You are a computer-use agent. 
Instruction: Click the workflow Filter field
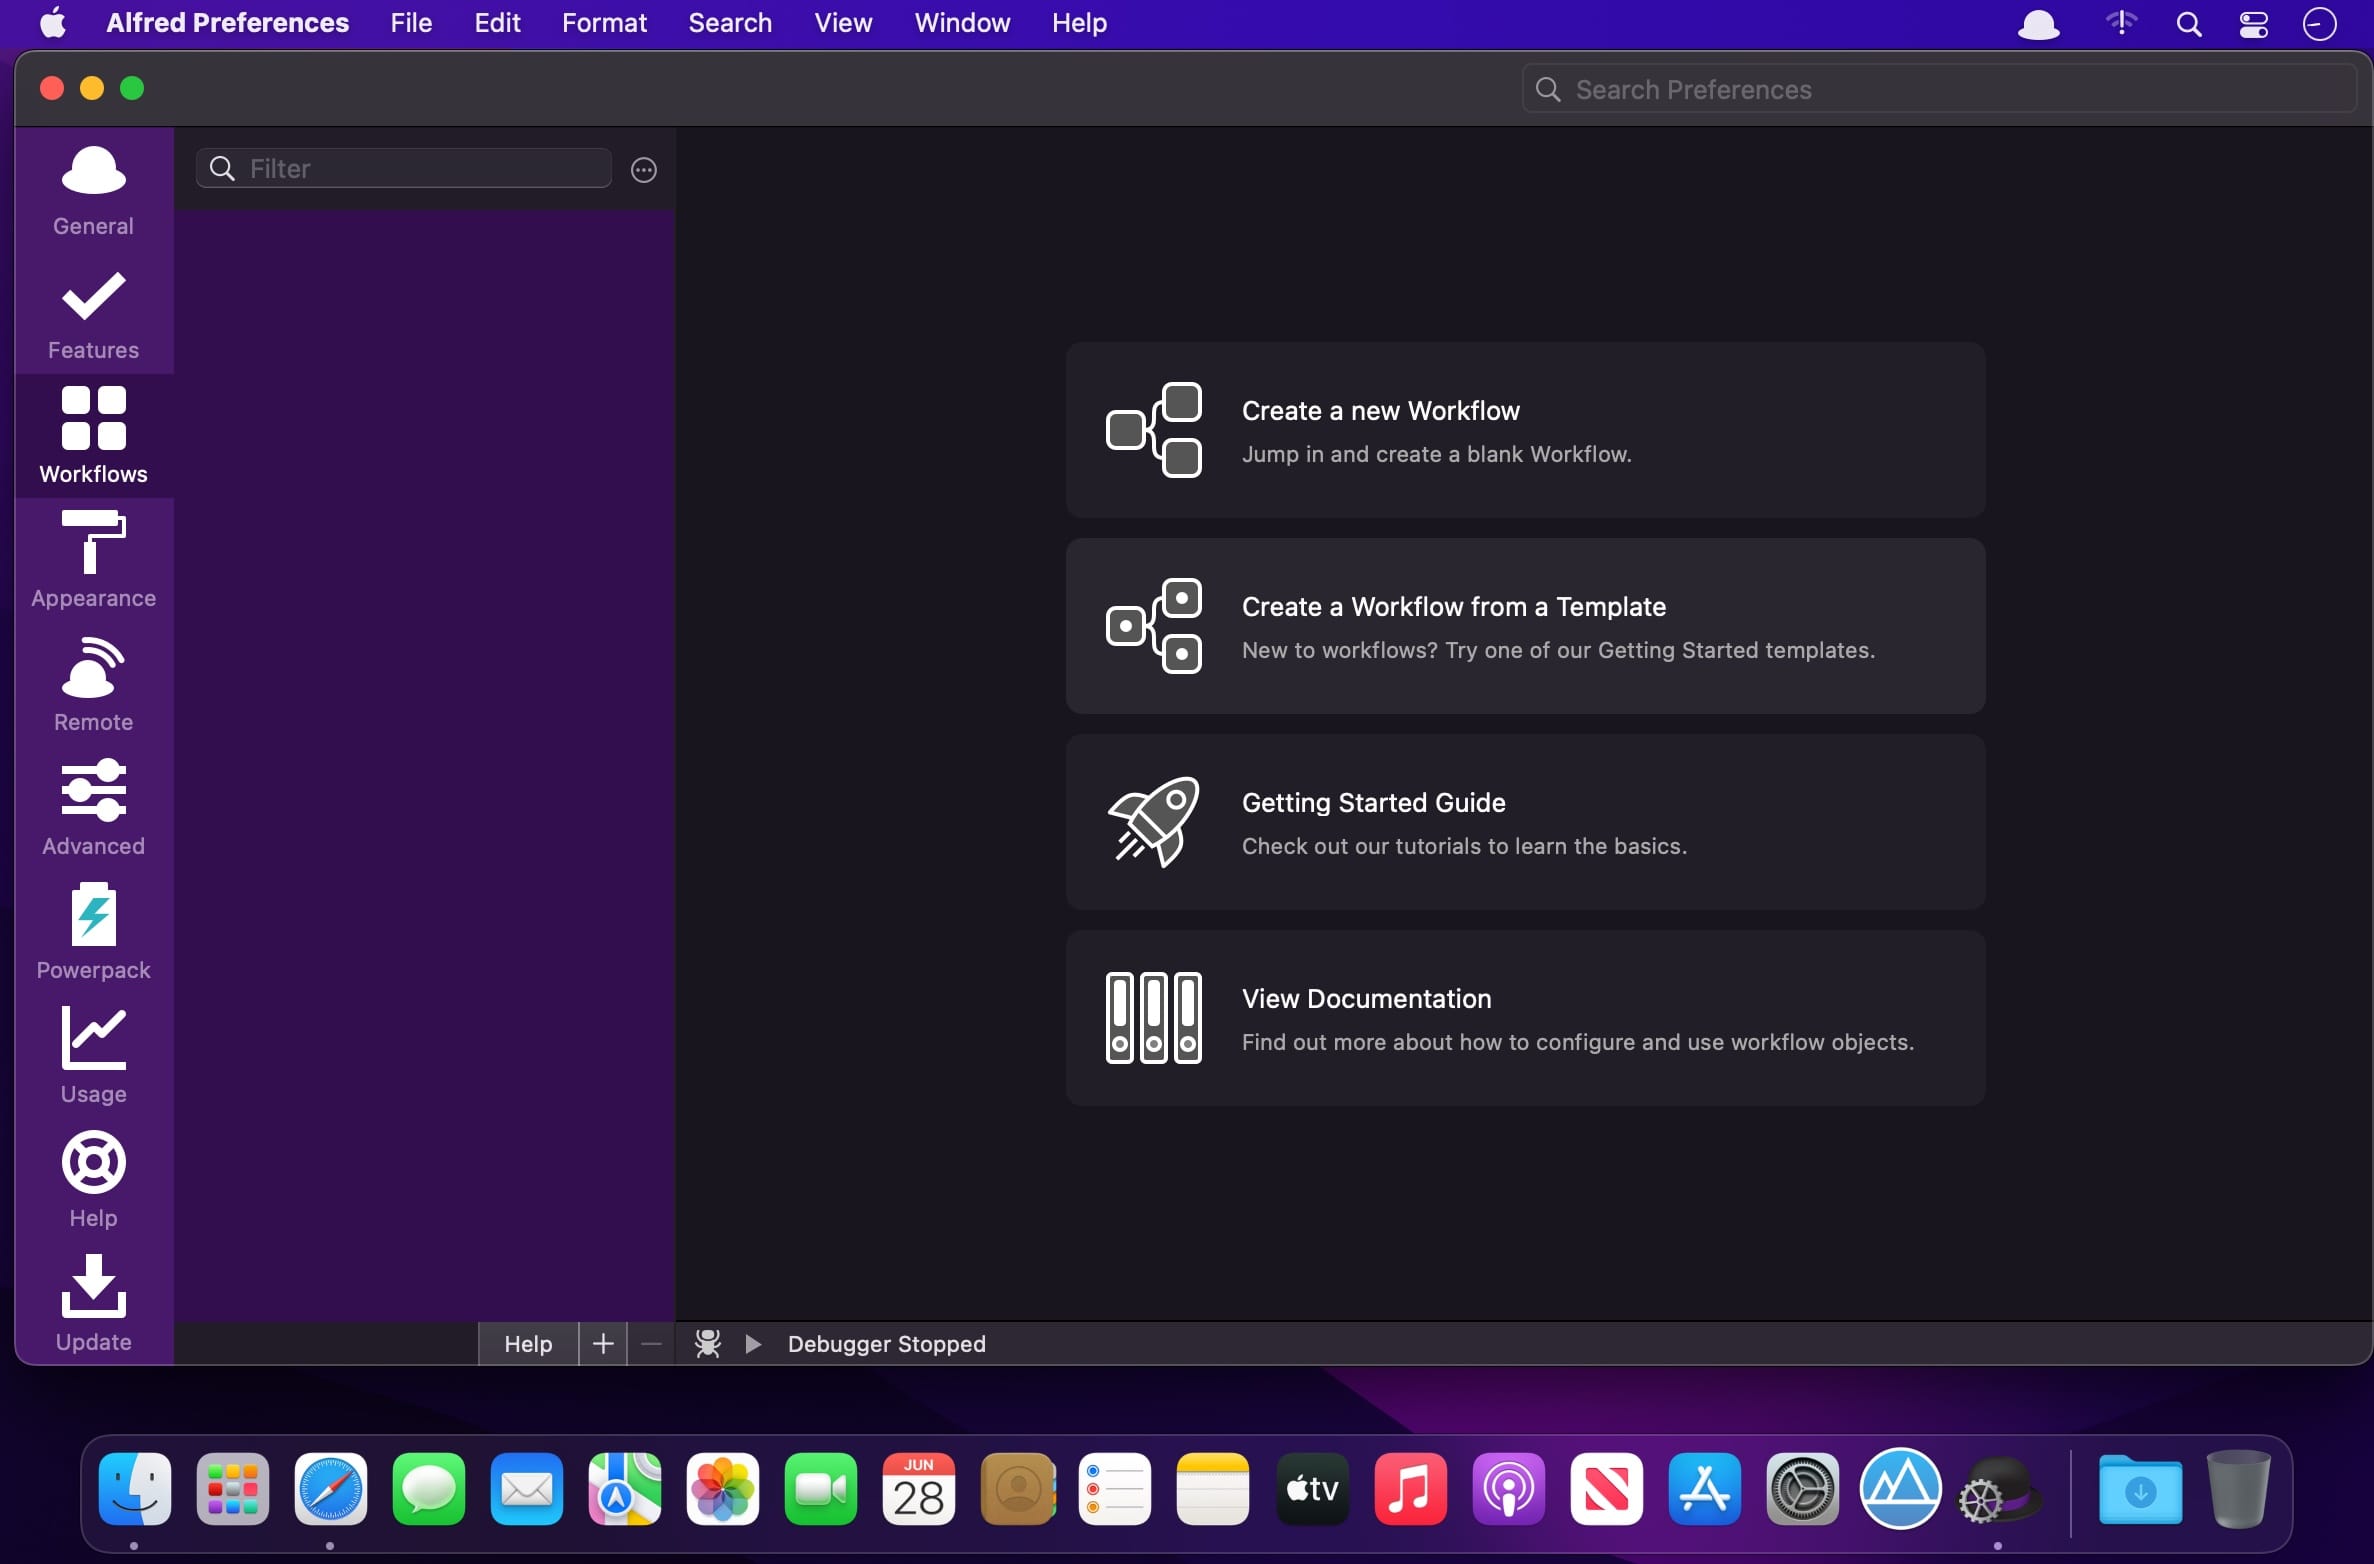420,169
